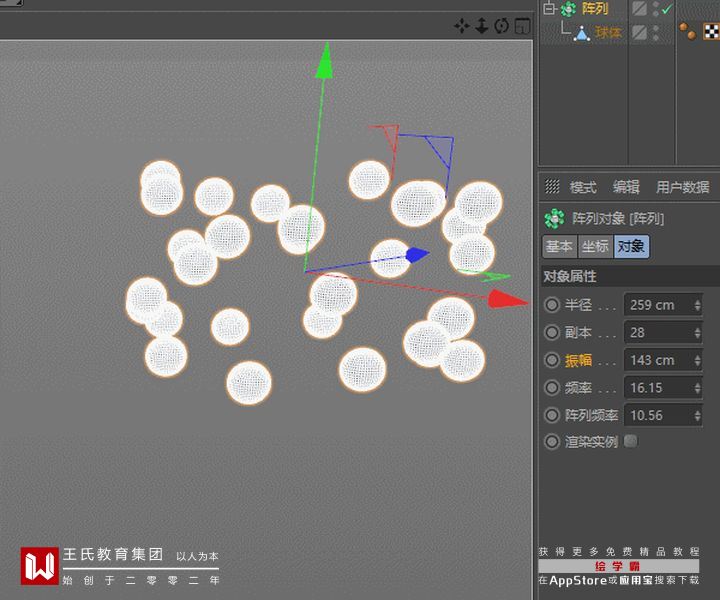720x600 pixels.
Task: Click the stepper arrows of 阵列频率 field
Action: coord(697,415)
